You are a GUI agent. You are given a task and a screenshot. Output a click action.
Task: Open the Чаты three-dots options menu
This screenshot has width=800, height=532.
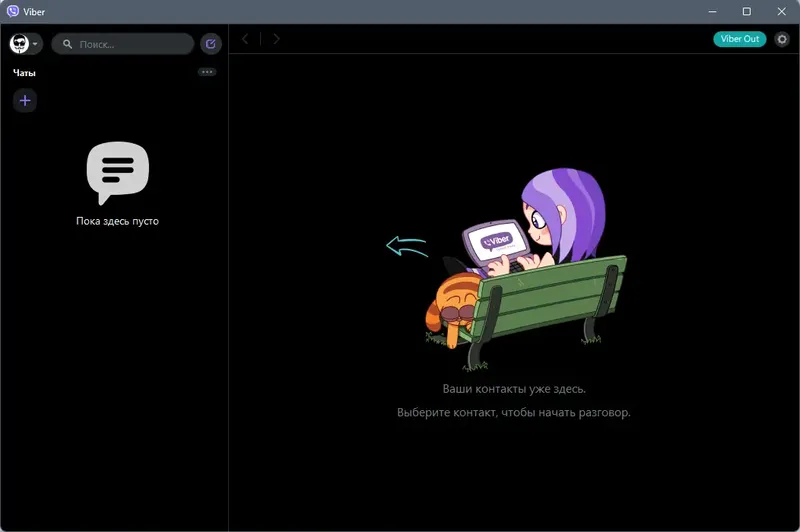[x=207, y=72]
